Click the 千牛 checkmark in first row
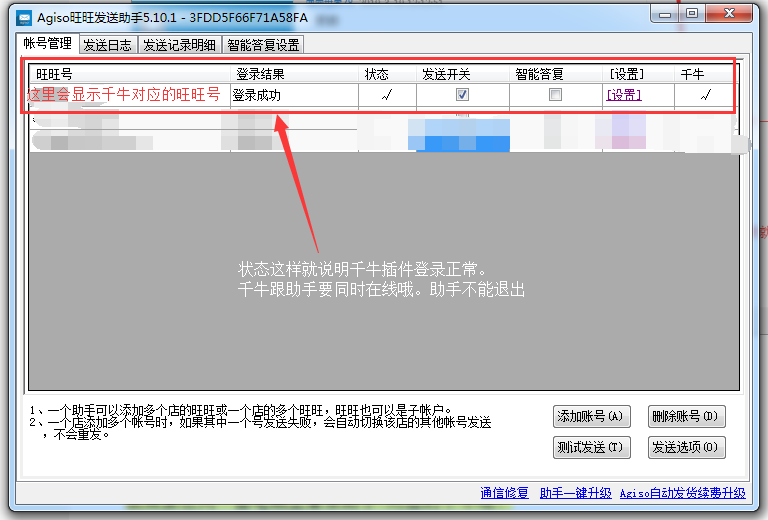The height and width of the screenshot is (520, 768). coord(706,95)
